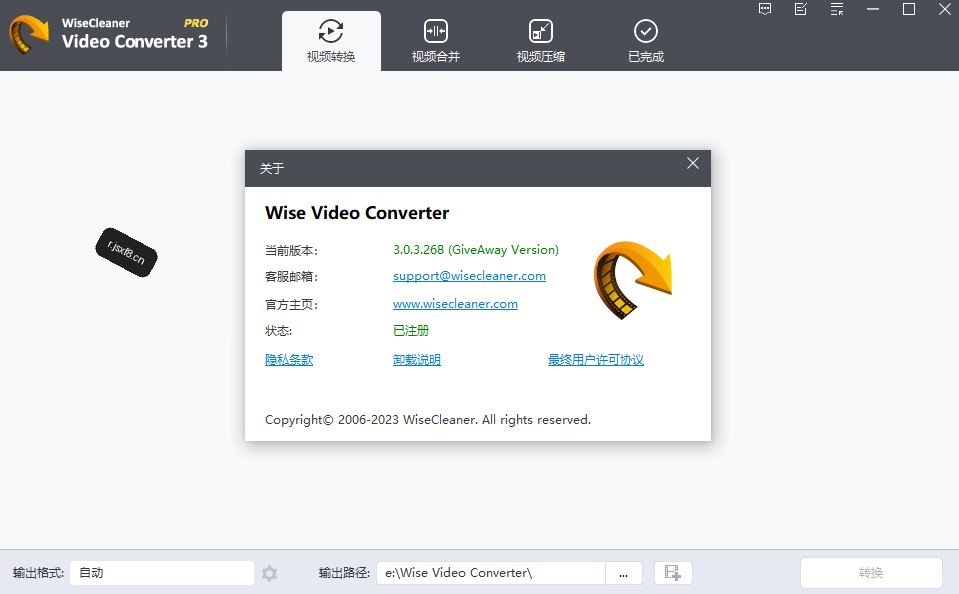Screen dimensions: 959x594
Task: Click the 输出路径 output path field
Action: (491, 573)
